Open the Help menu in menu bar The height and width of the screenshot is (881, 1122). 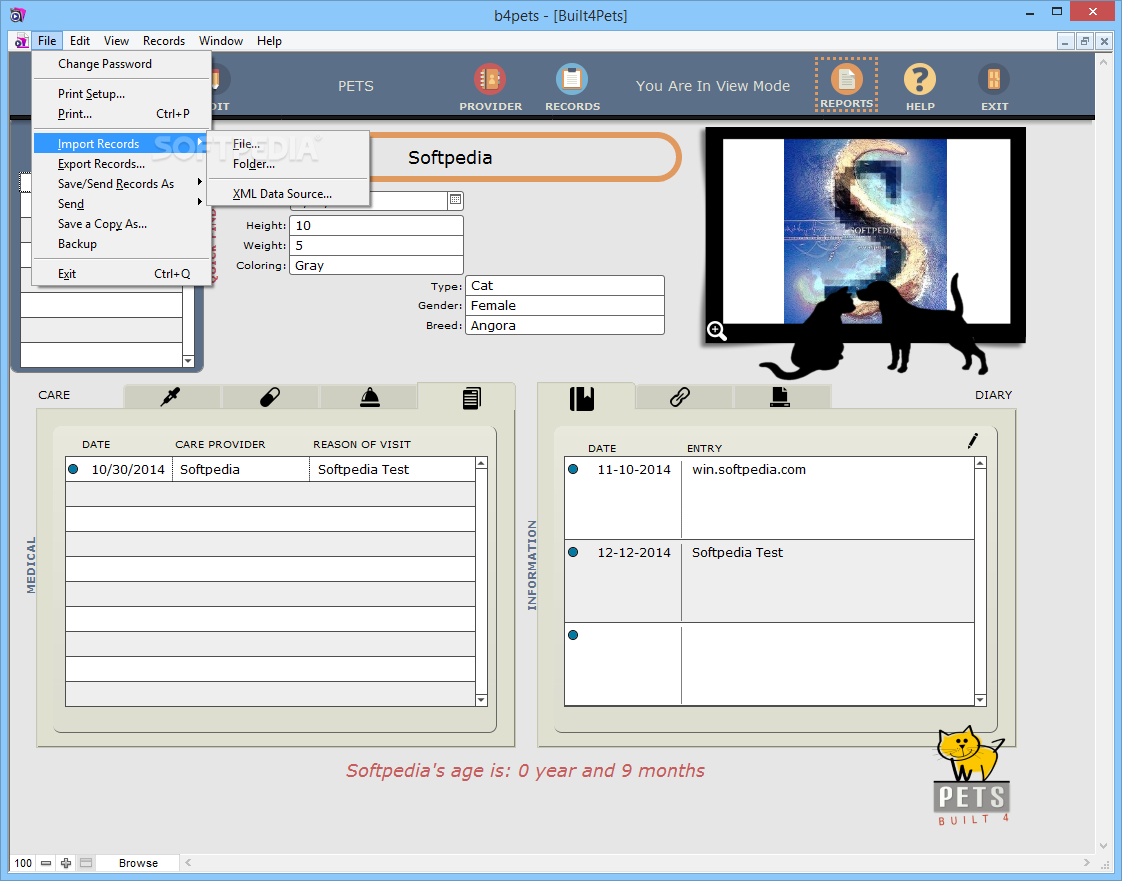[269, 41]
